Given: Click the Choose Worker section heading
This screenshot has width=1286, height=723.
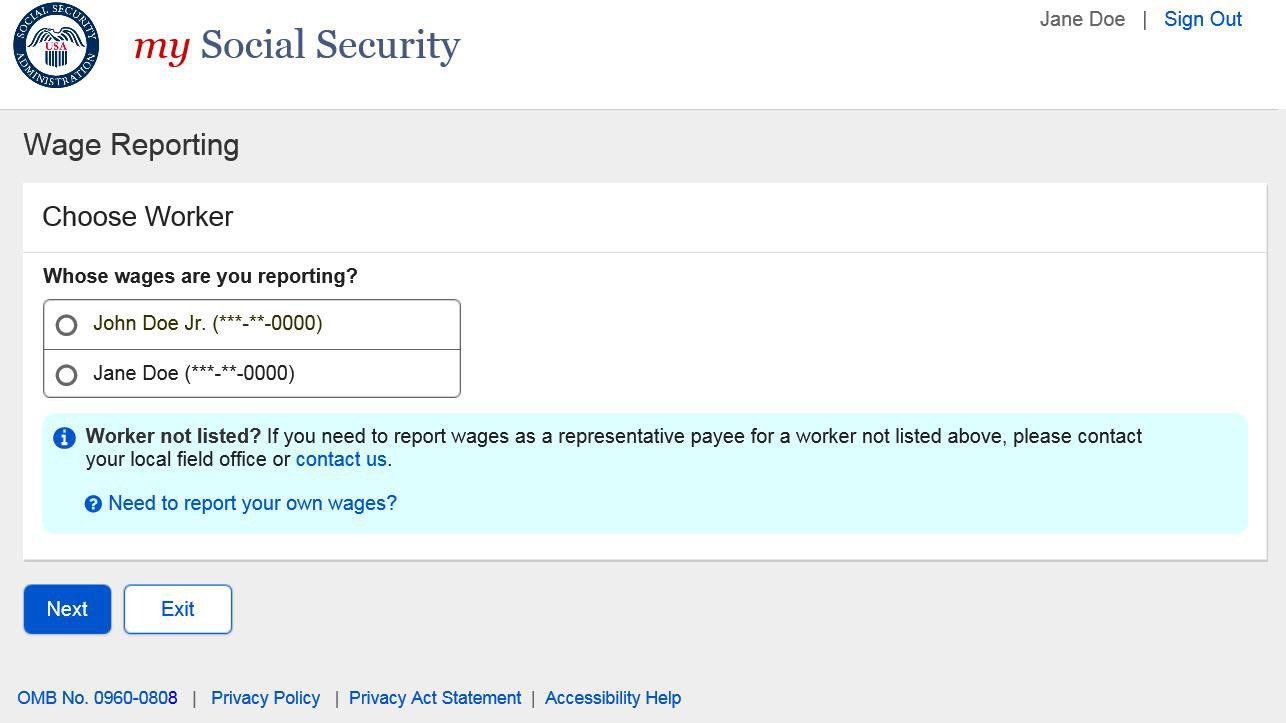Looking at the screenshot, I should tap(138, 217).
